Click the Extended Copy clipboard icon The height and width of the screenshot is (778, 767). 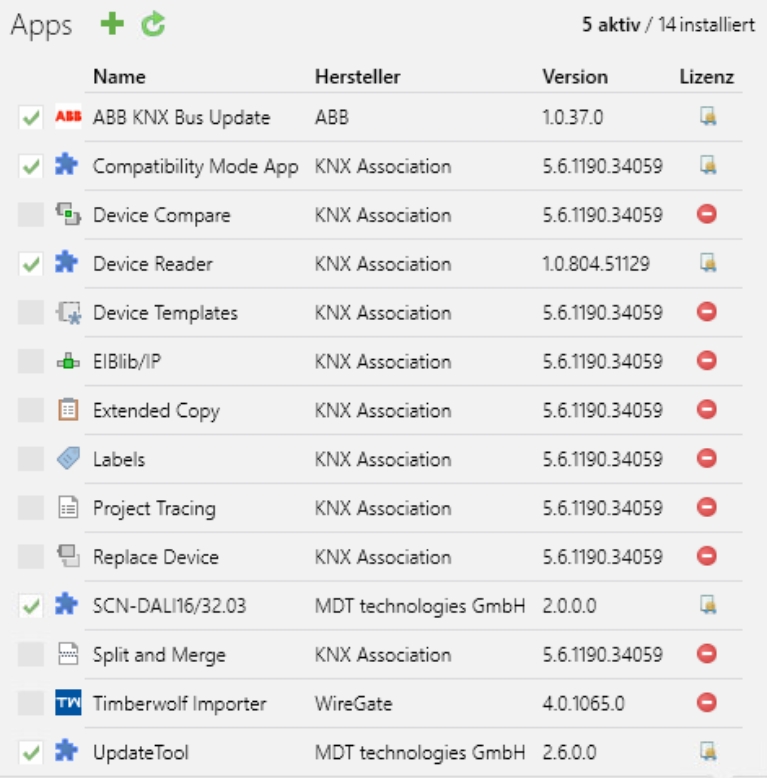68,410
